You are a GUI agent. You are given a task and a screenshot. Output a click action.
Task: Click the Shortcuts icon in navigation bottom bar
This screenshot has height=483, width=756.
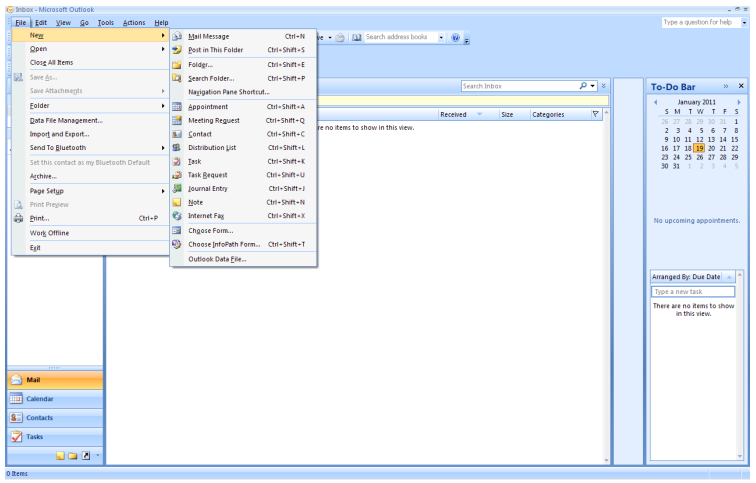point(86,456)
